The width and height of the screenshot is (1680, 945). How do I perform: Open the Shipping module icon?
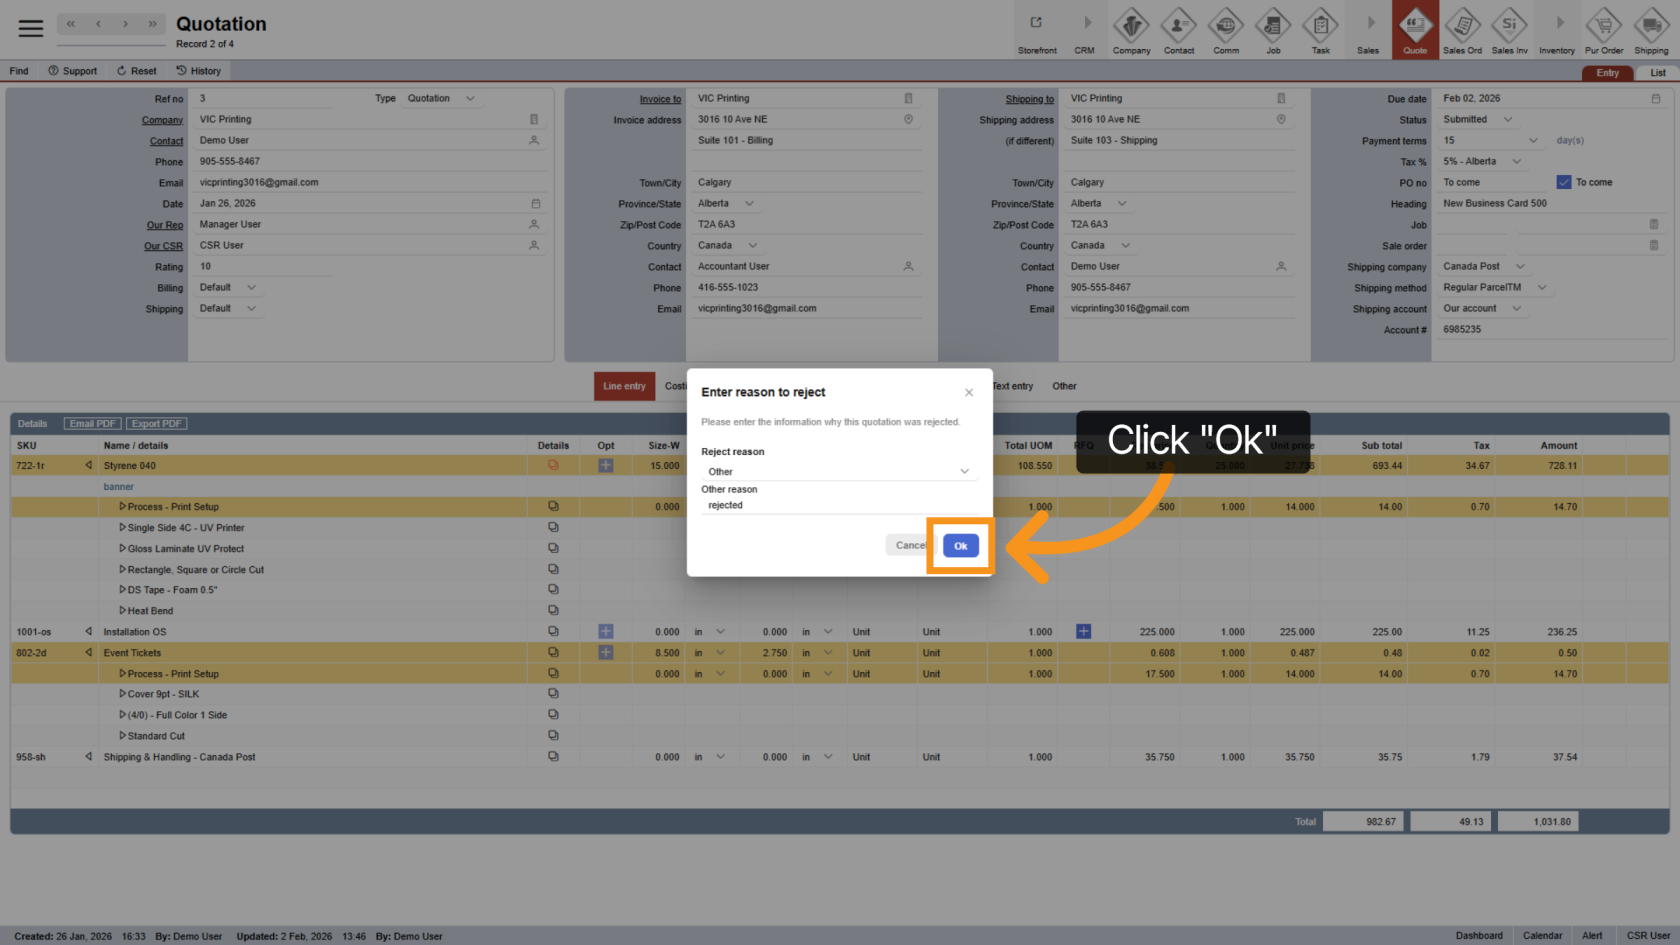(1651, 29)
